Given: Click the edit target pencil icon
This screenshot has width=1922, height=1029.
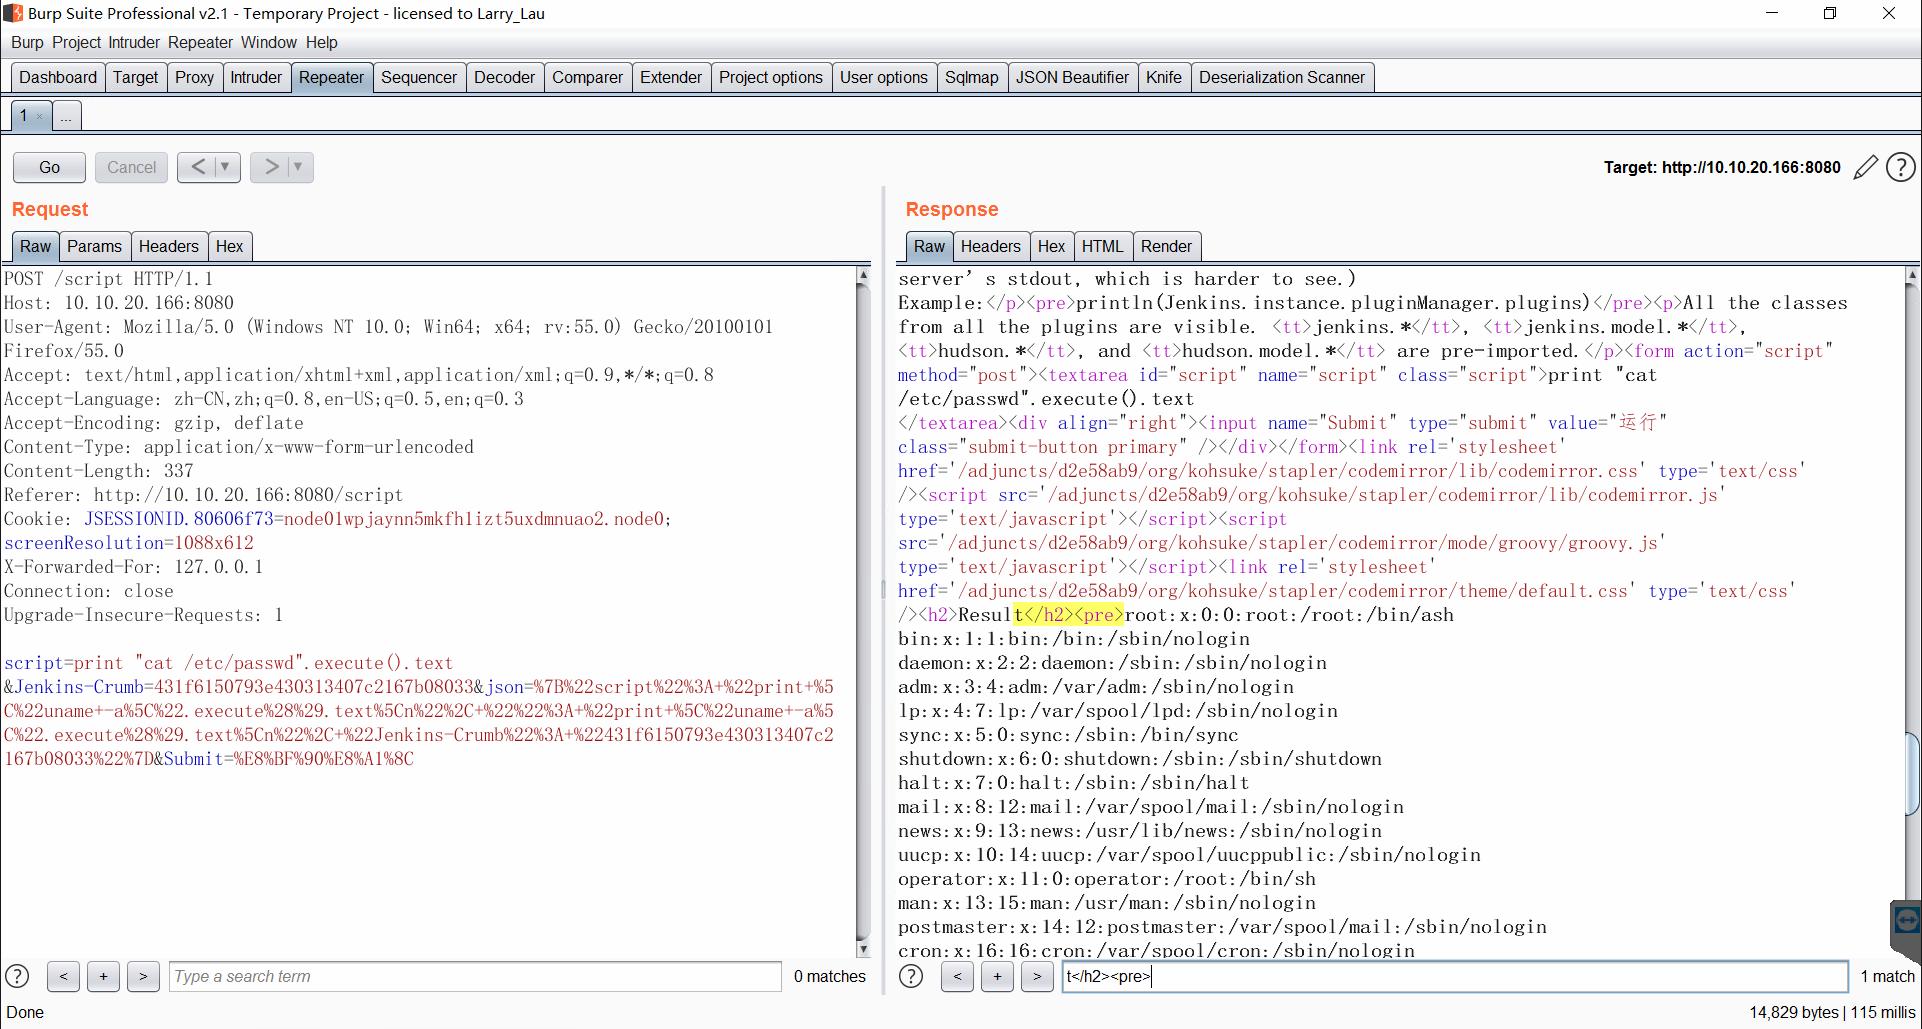Looking at the screenshot, I should point(1865,167).
